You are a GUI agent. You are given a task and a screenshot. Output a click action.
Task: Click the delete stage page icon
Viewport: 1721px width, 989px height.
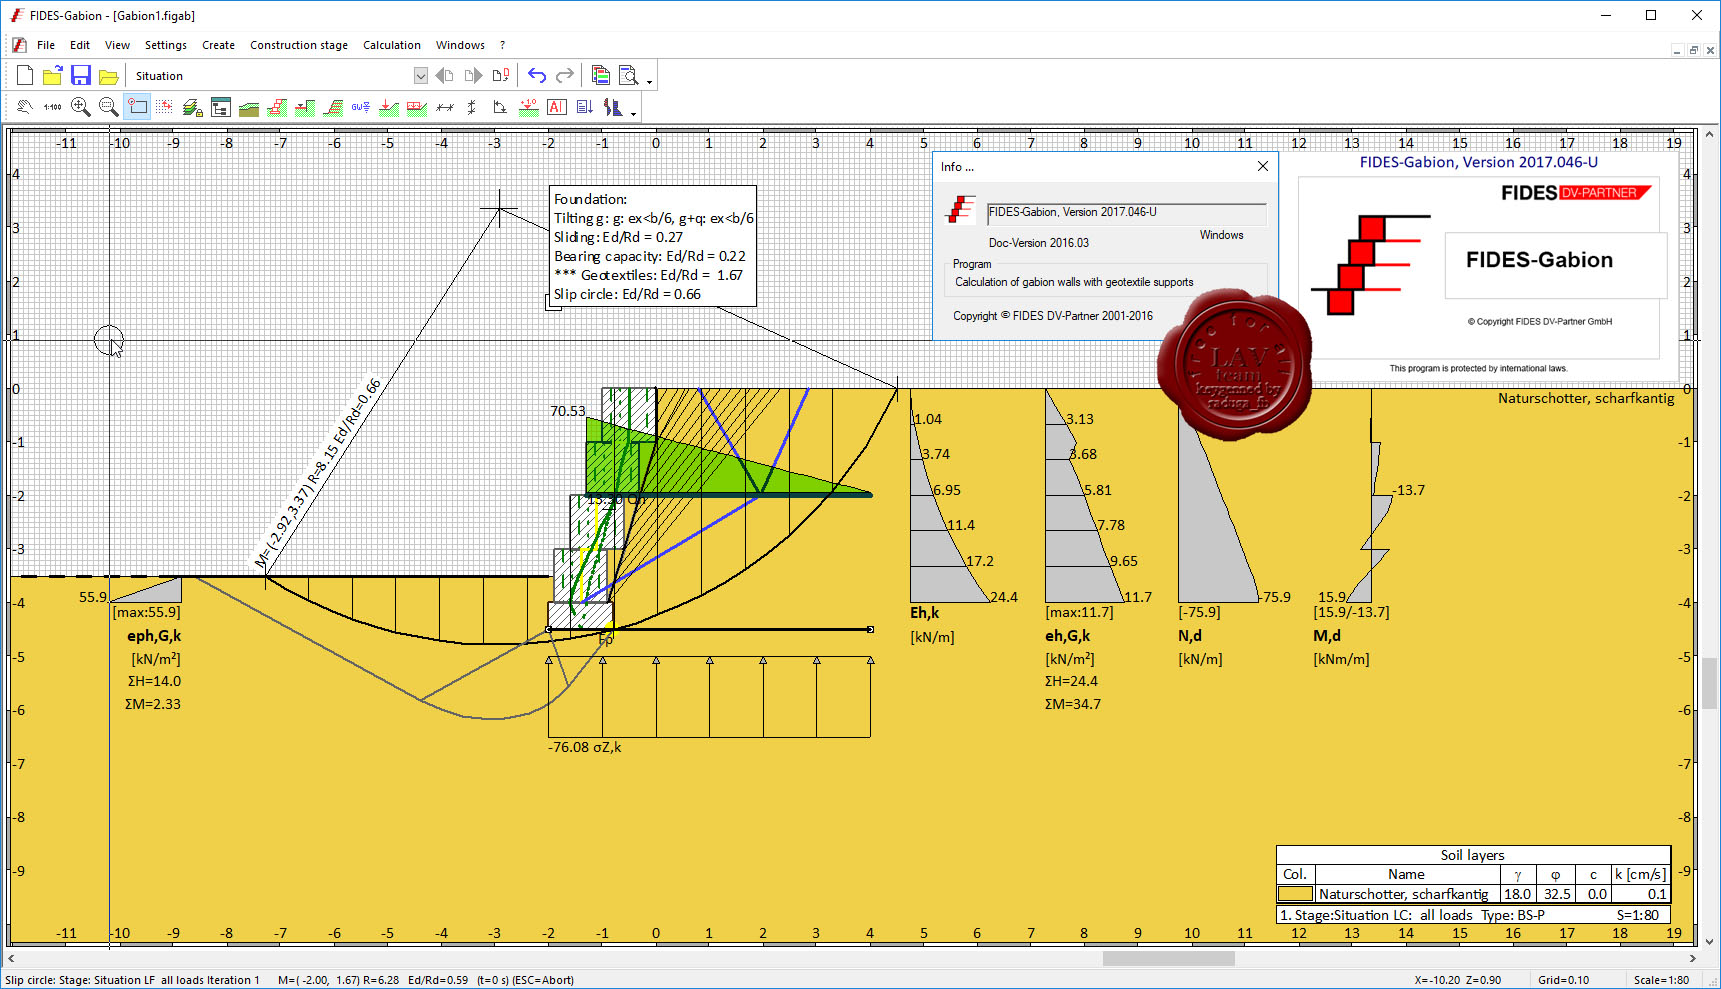coord(501,76)
